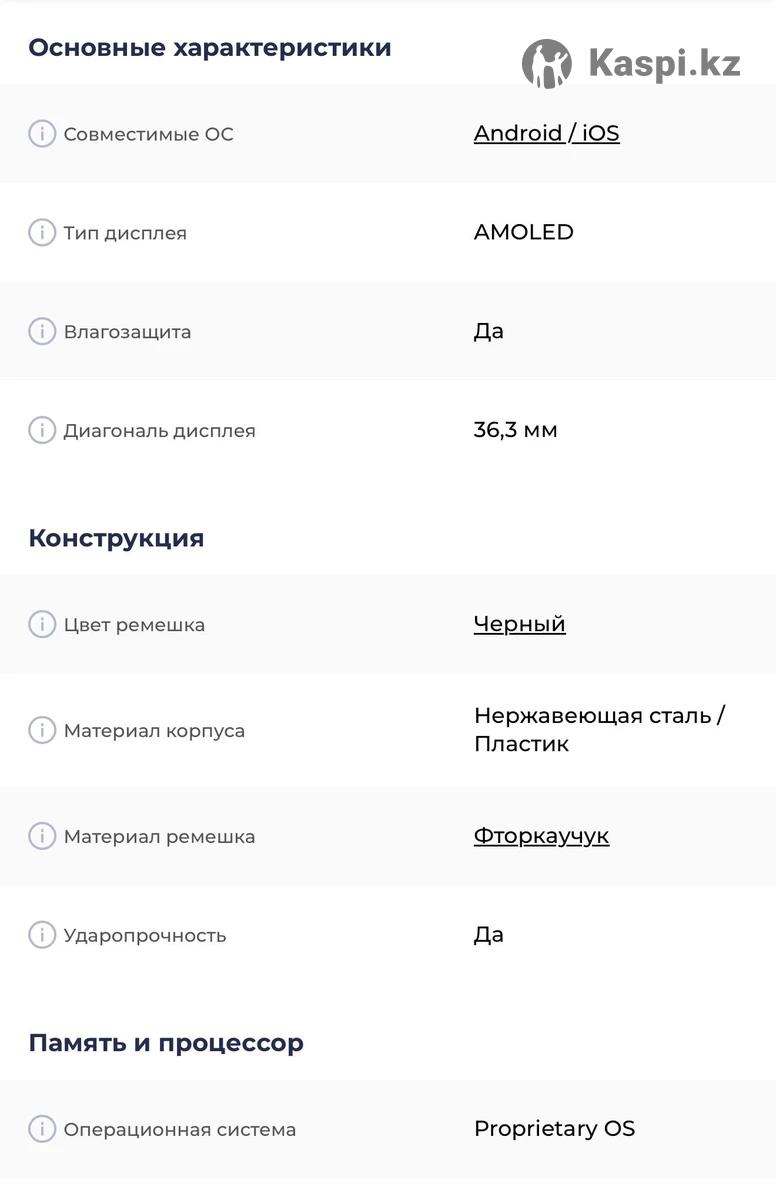Screen dimensions: 776x1200
Task: Open info tooltip for Влагозащита
Action: (x=41, y=331)
